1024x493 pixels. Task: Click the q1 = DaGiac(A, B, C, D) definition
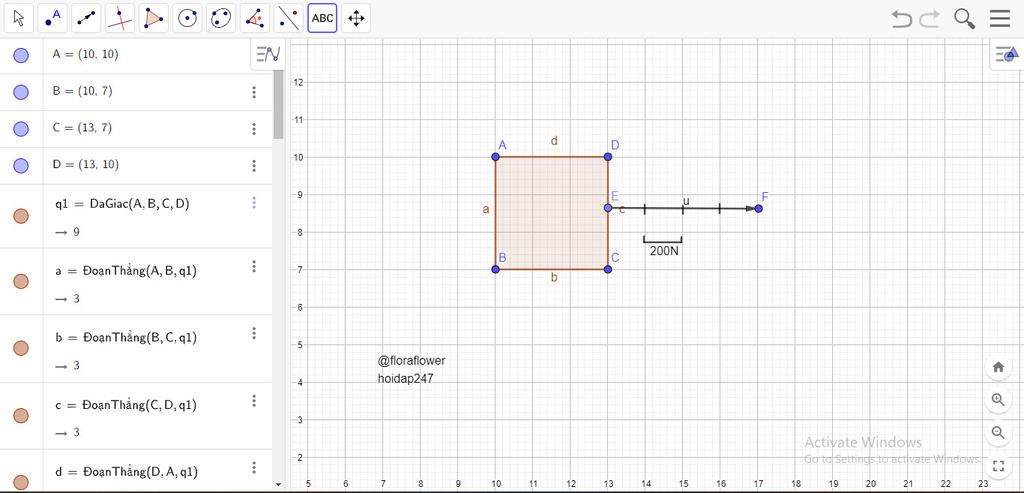(122, 204)
